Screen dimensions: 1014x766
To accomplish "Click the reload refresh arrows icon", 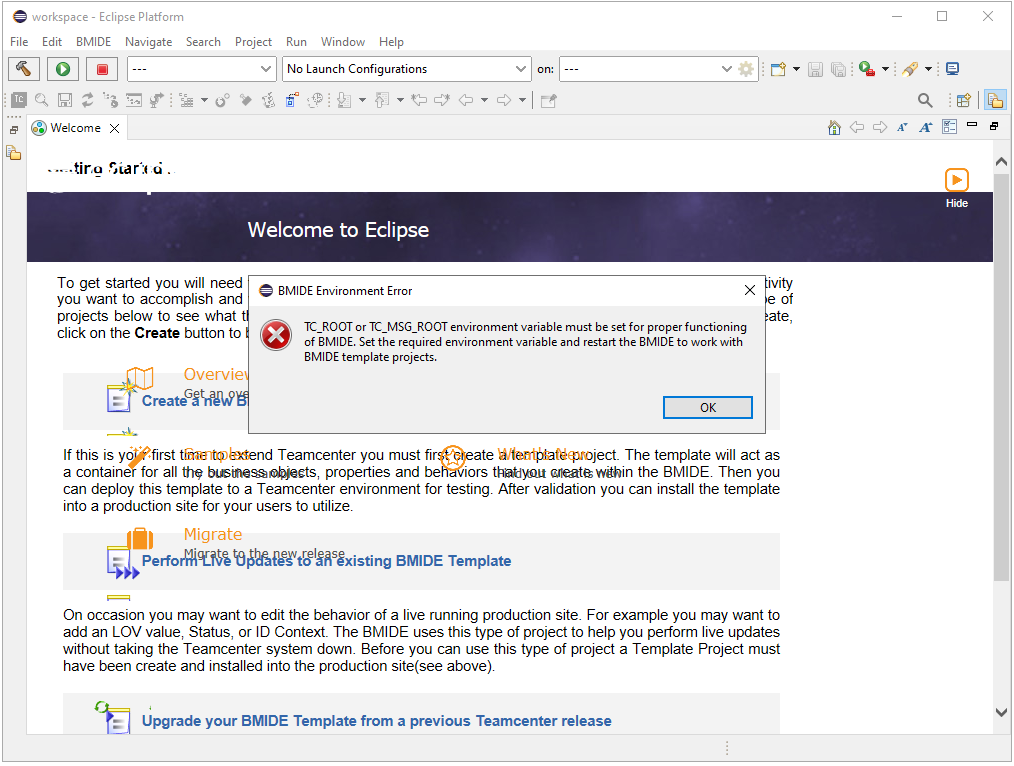I will click(x=87, y=100).
